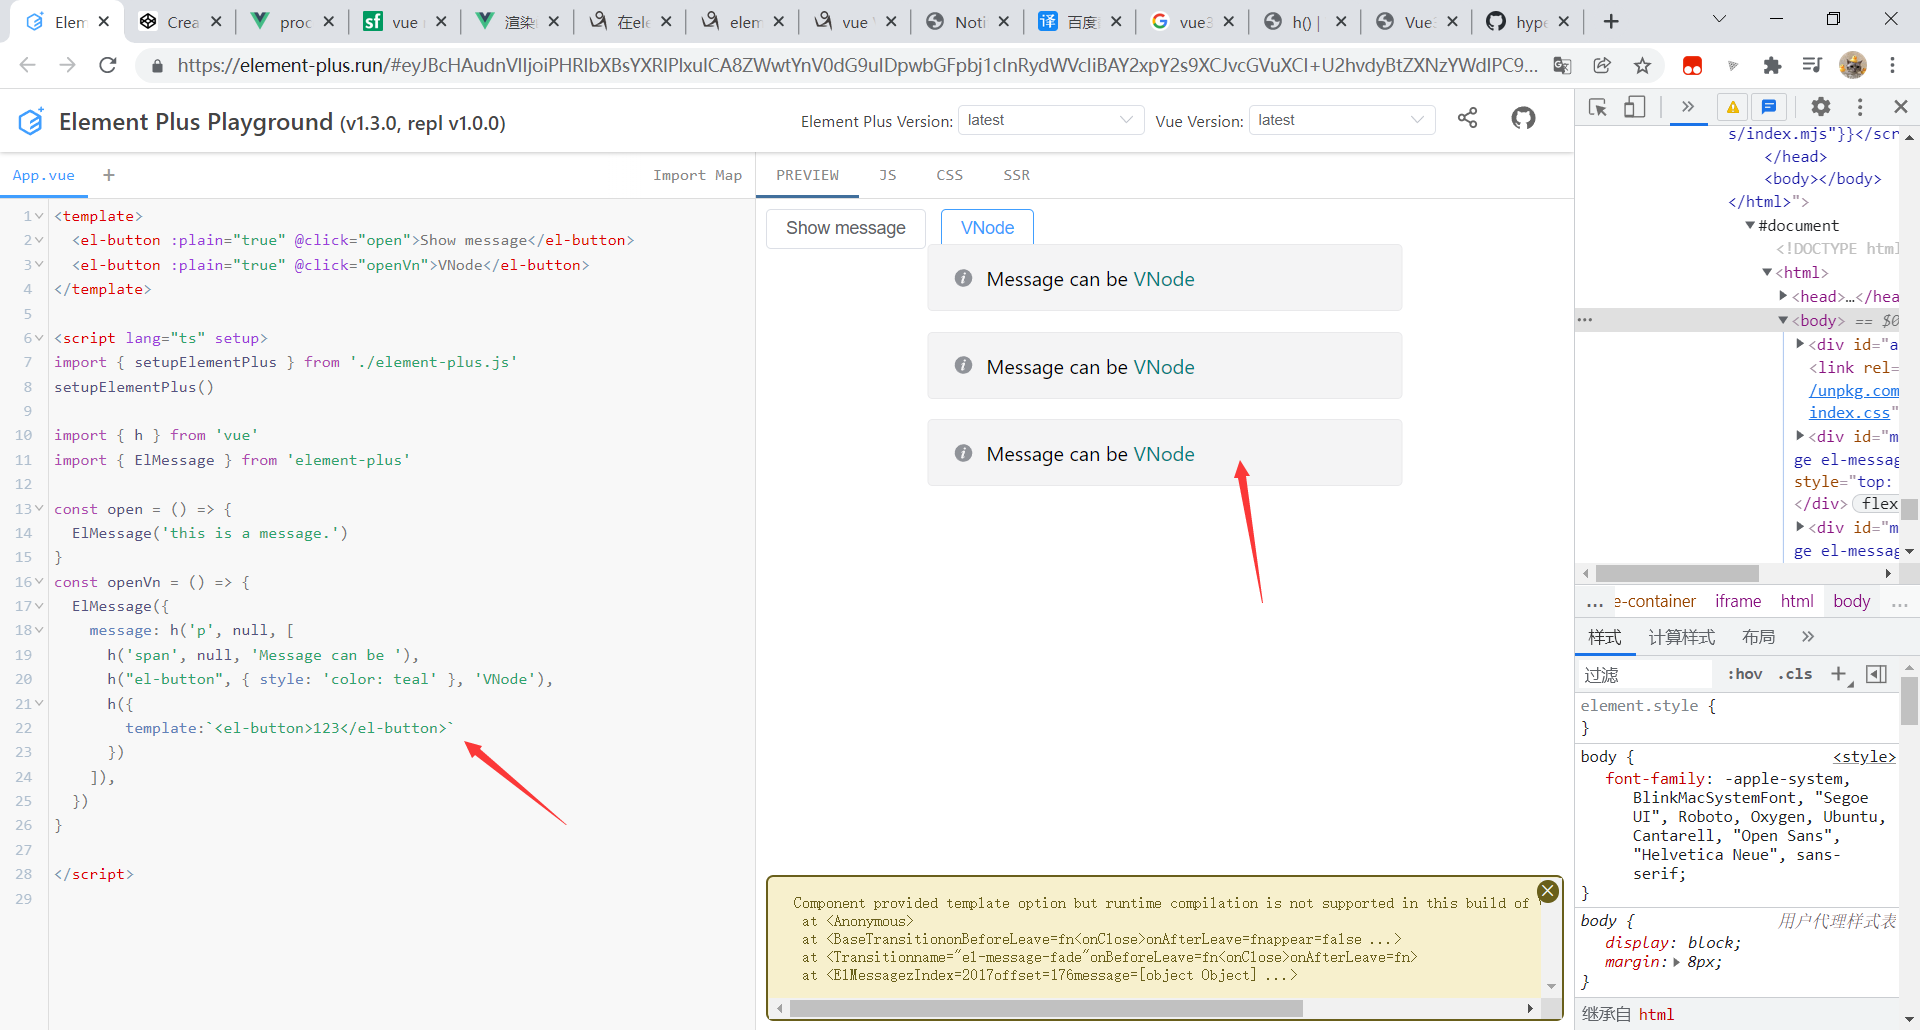This screenshot has height=1030, width=1920.
Task: Activate the DevTools inspect element picker
Action: coord(1598,107)
